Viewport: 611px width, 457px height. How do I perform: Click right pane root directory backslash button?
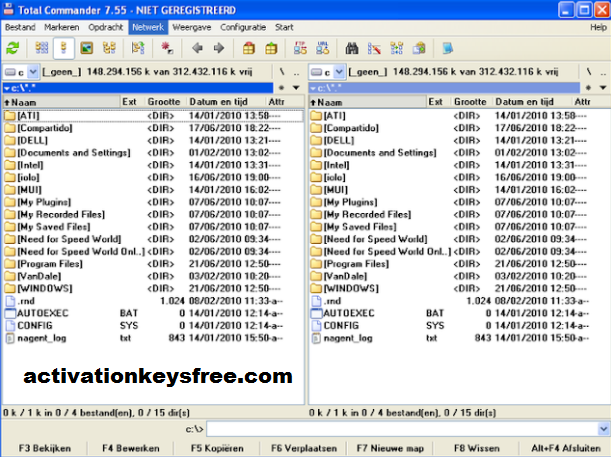[x=588, y=72]
